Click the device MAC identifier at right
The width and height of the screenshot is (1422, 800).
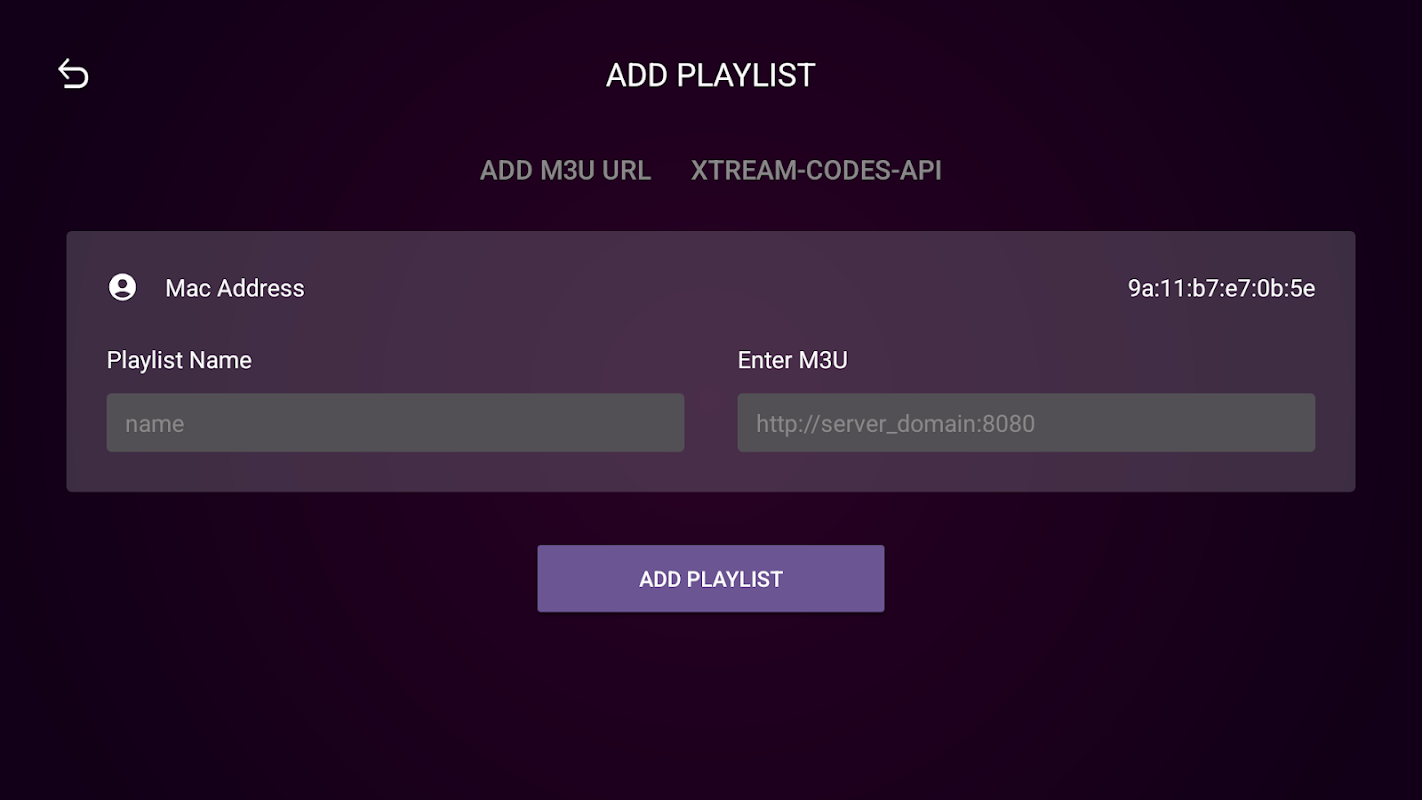point(1221,289)
